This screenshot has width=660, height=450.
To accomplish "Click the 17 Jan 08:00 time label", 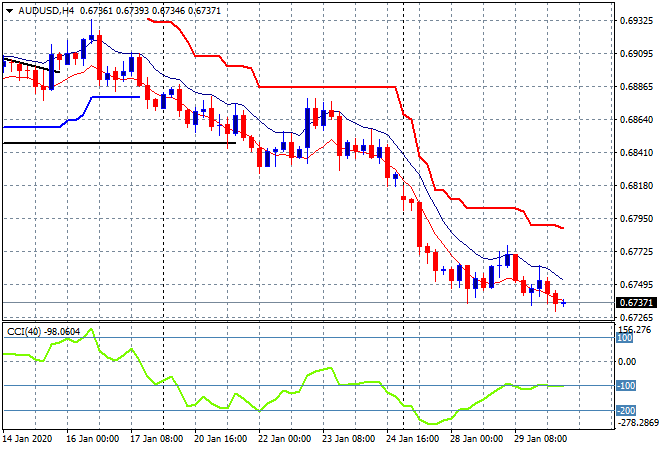I will point(156,439).
